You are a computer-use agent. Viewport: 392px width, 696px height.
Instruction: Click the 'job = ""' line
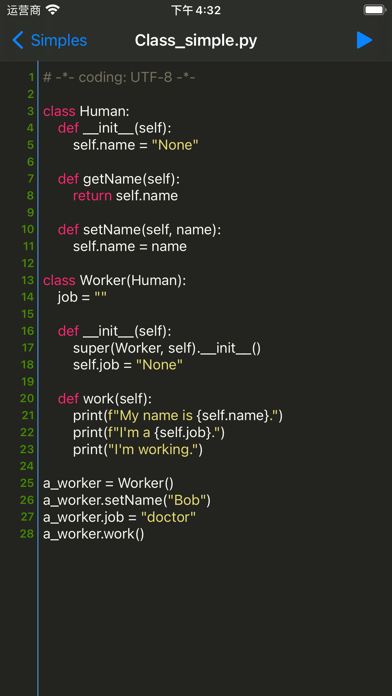click(x=82, y=297)
